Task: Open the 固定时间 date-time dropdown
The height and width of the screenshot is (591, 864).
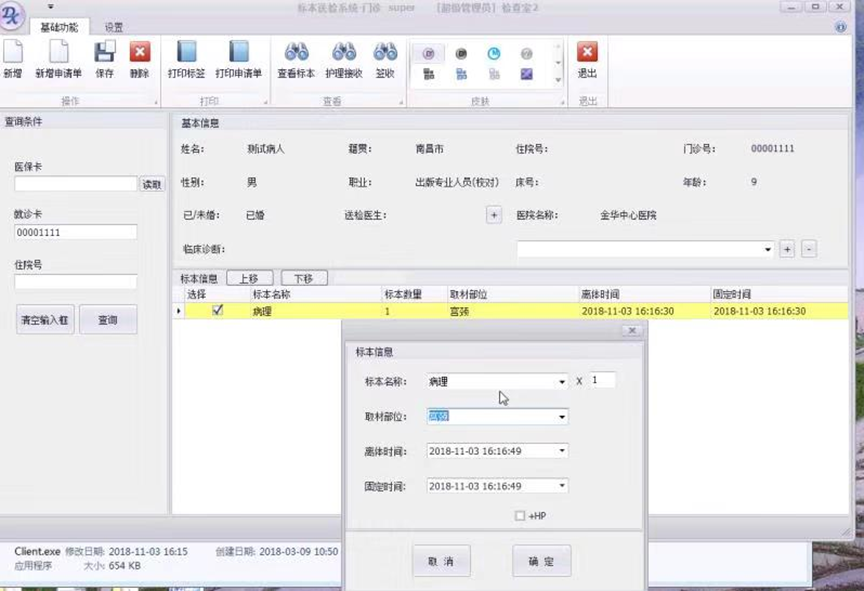Action: click(x=561, y=486)
